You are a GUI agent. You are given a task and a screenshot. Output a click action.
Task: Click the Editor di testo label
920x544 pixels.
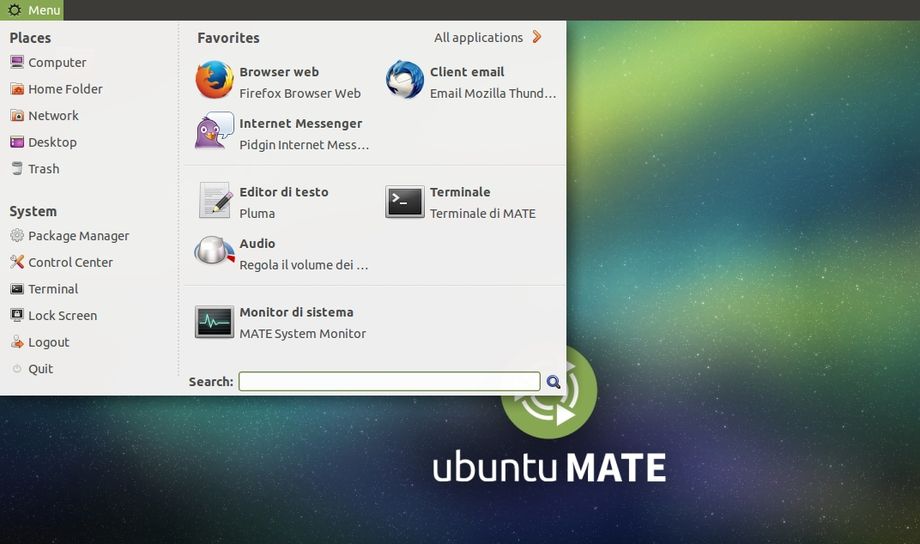[x=284, y=192]
